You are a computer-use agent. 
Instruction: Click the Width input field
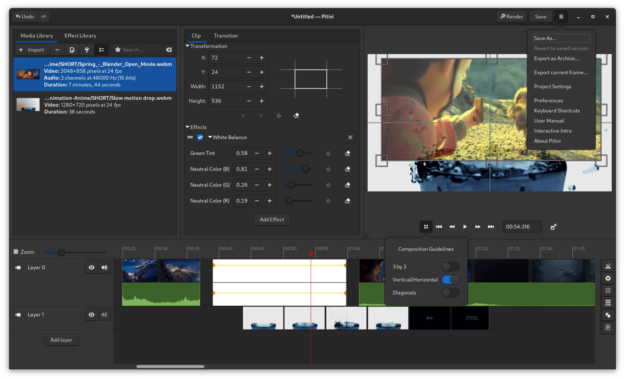click(x=226, y=86)
